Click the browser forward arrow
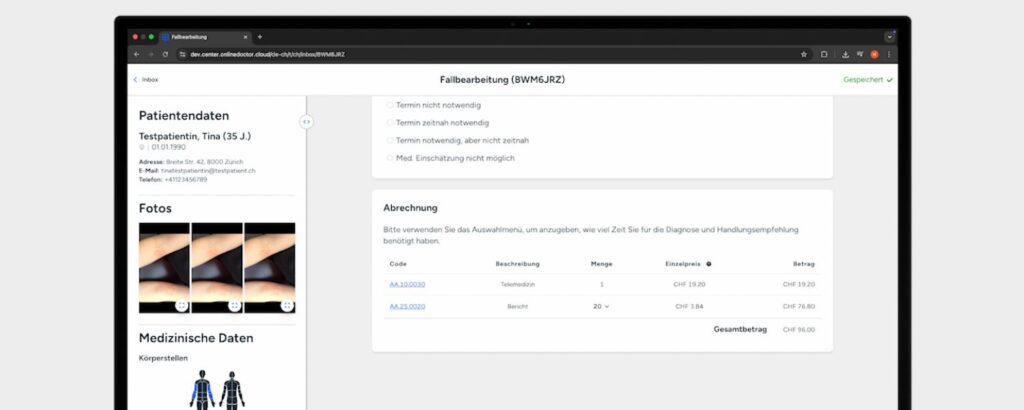The image size is (1024, 410). pyautogui.click(x=151, y=54)
